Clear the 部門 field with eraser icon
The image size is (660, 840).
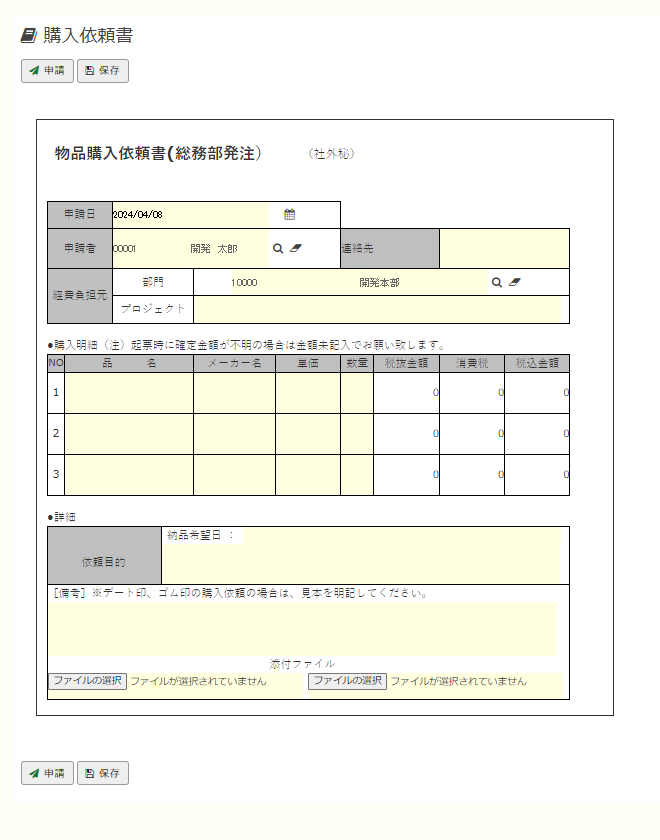tap(515, 282)
